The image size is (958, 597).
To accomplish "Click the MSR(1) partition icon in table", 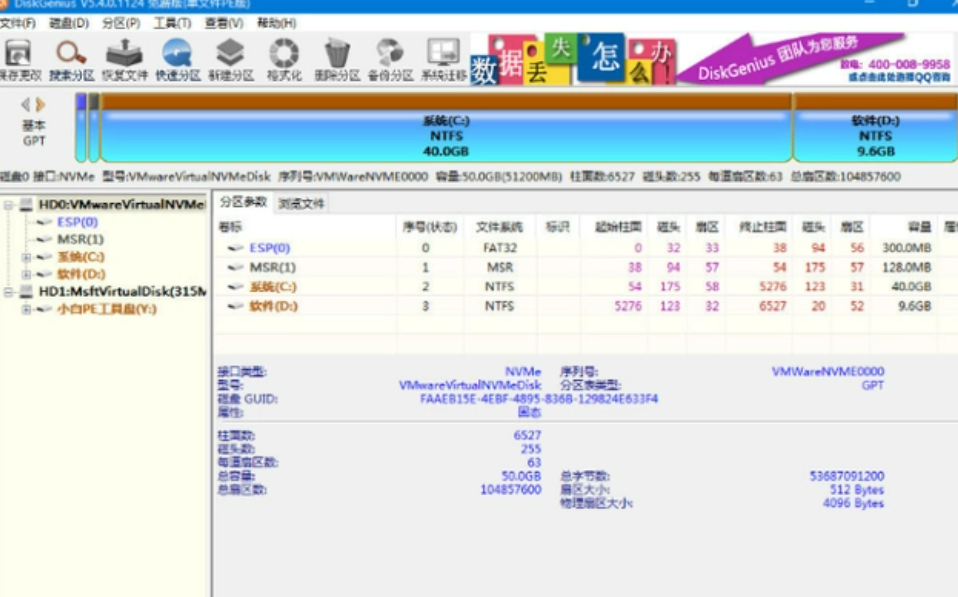I will (235, 268).
